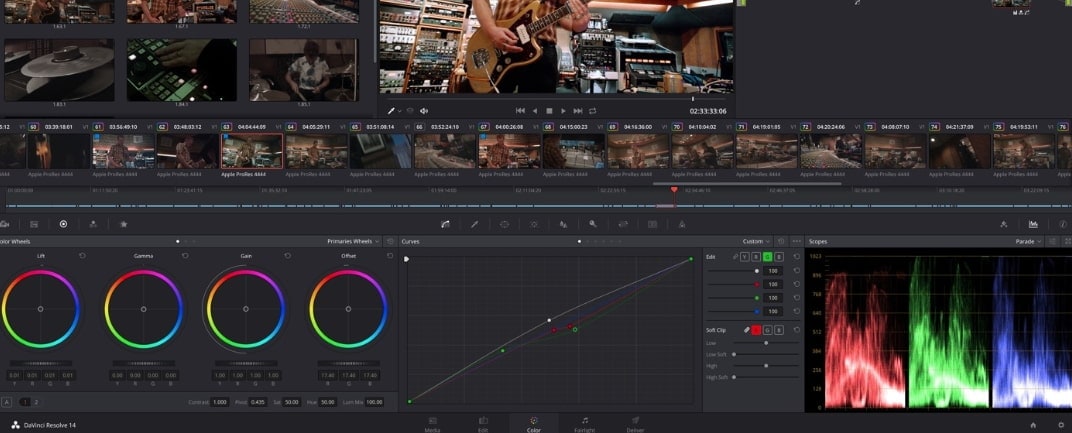Switch to the Fairlight page
The width and height of the screenshot is (1072, 433).
coord(585,423)
